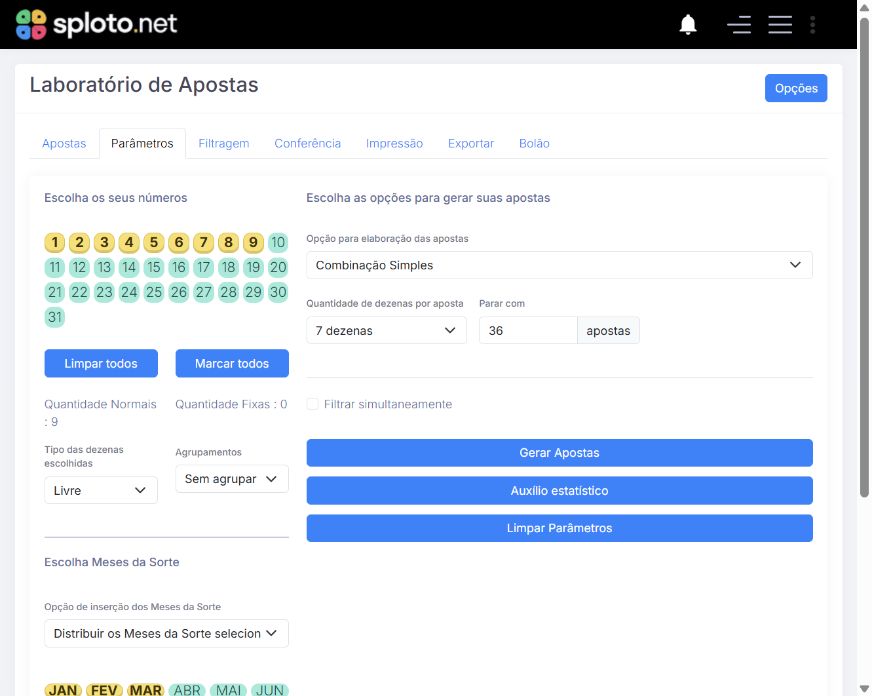Click Limpar Parâmetros button
Image resolution: width=872 pixels, height=696 pixels.
tap(559, 528)
